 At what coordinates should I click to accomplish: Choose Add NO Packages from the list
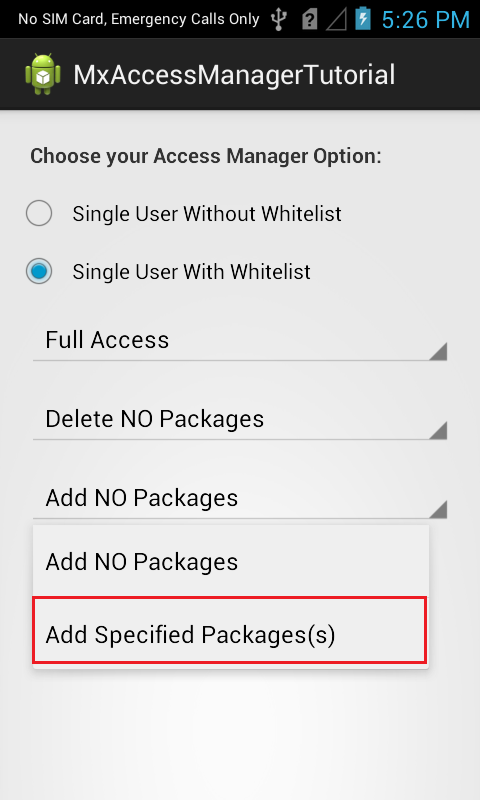pos(231,561)
